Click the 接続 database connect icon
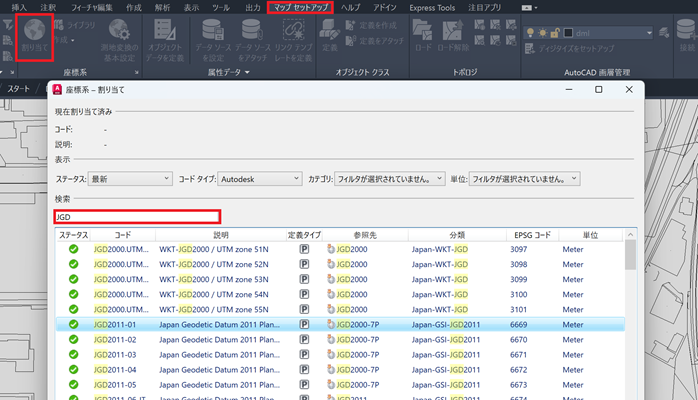The image size is (698, 400). (x=687, y=30)
